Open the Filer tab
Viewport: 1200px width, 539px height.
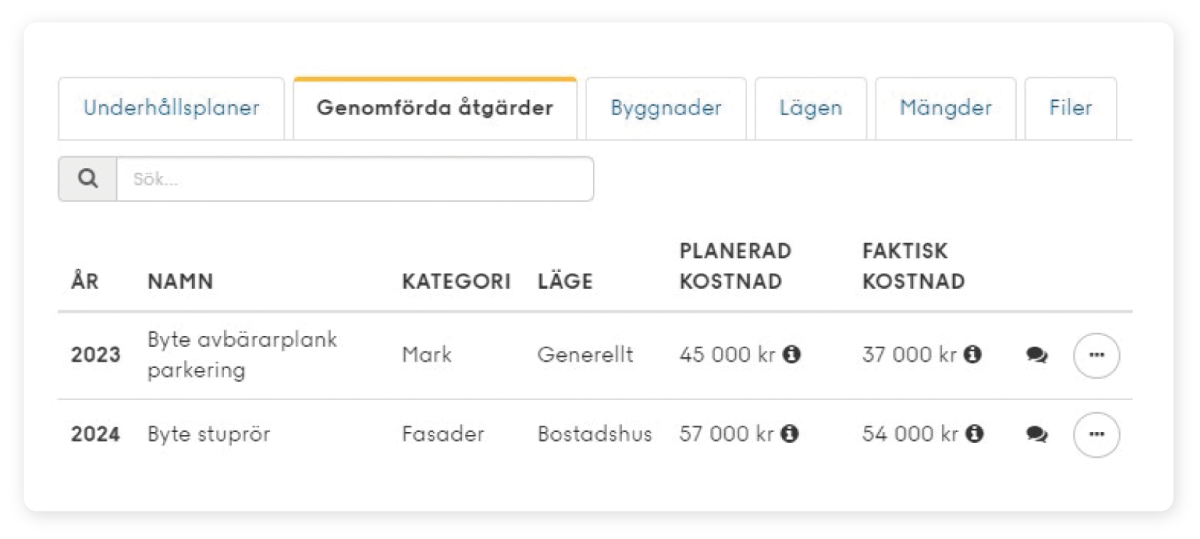pyautogui.click(x=1070, y=108)
